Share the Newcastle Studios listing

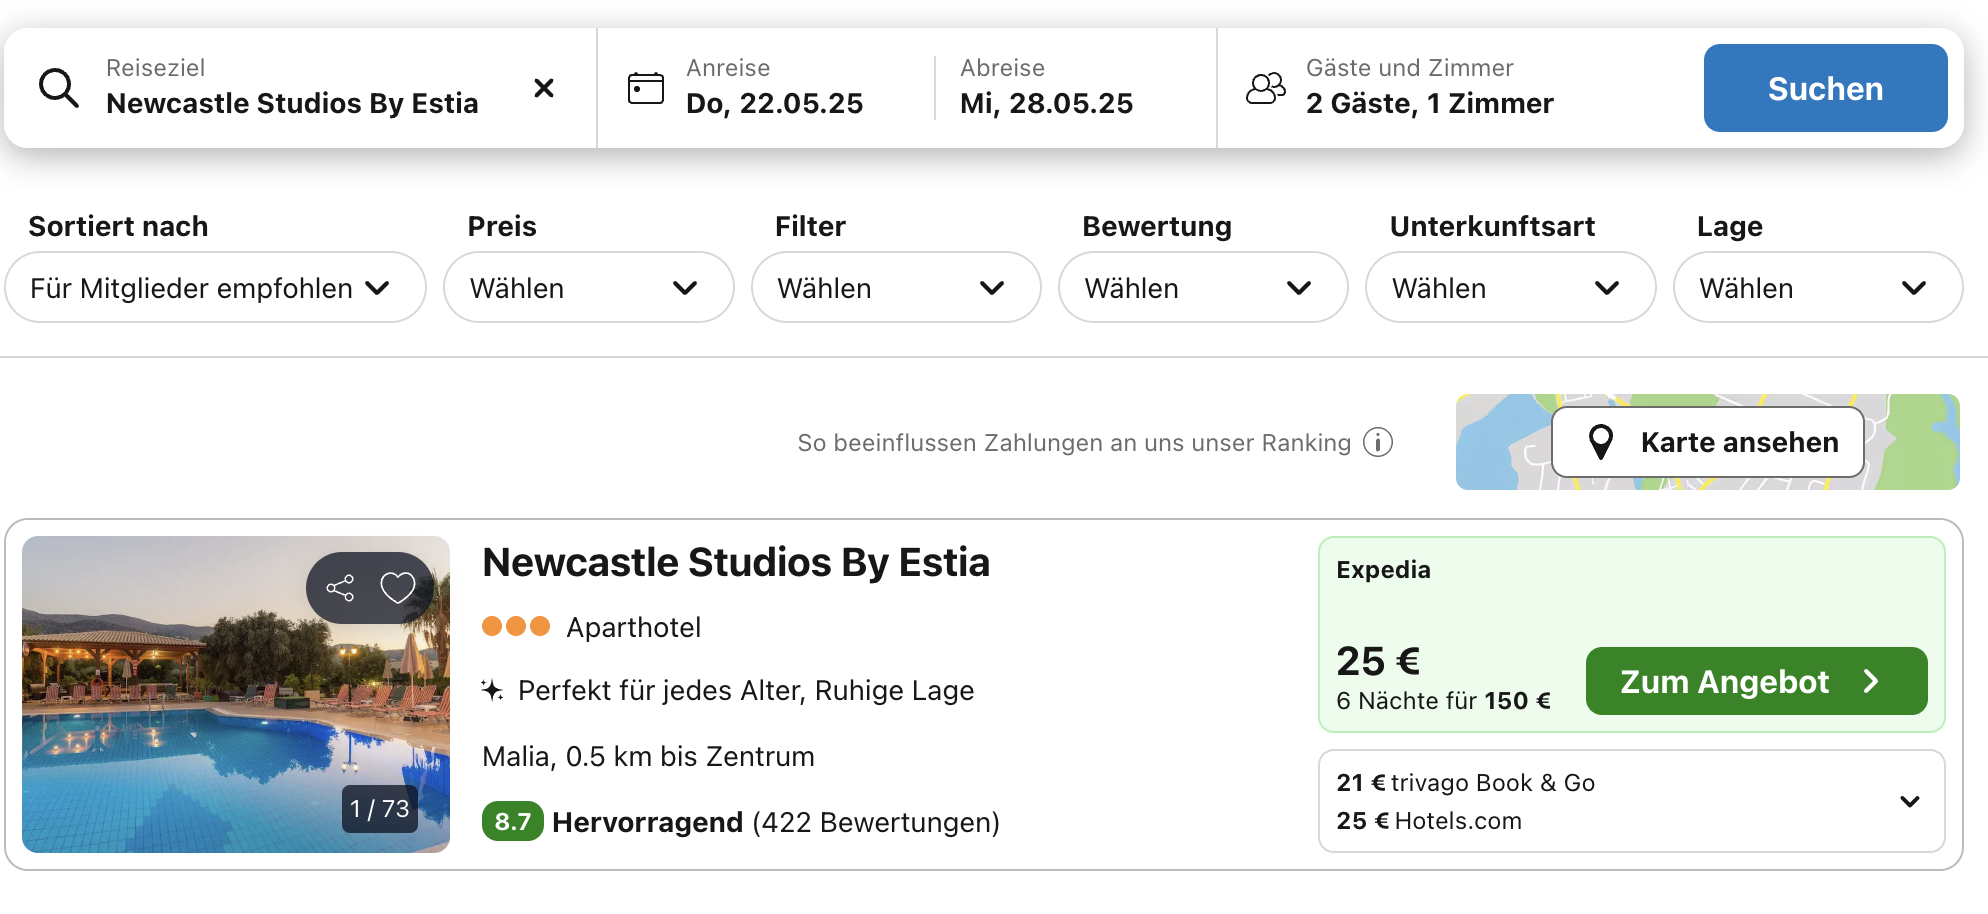(340, 588)
